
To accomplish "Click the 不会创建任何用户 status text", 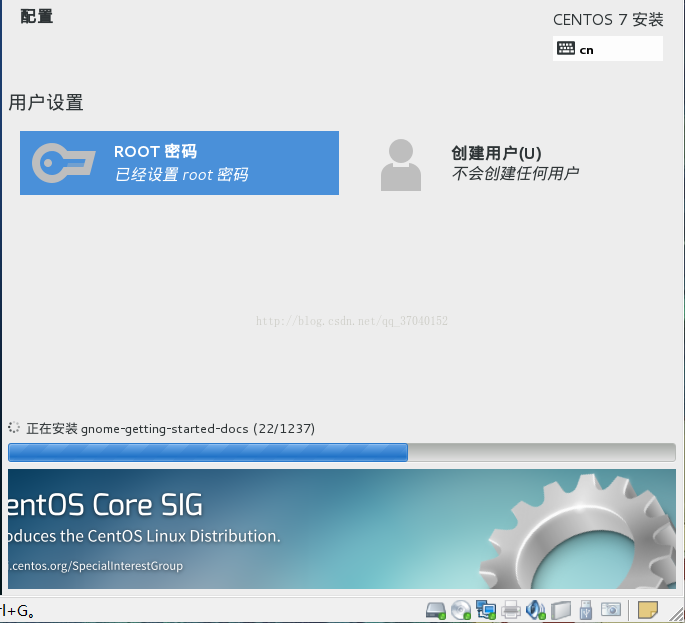I will tap(515, 173).
